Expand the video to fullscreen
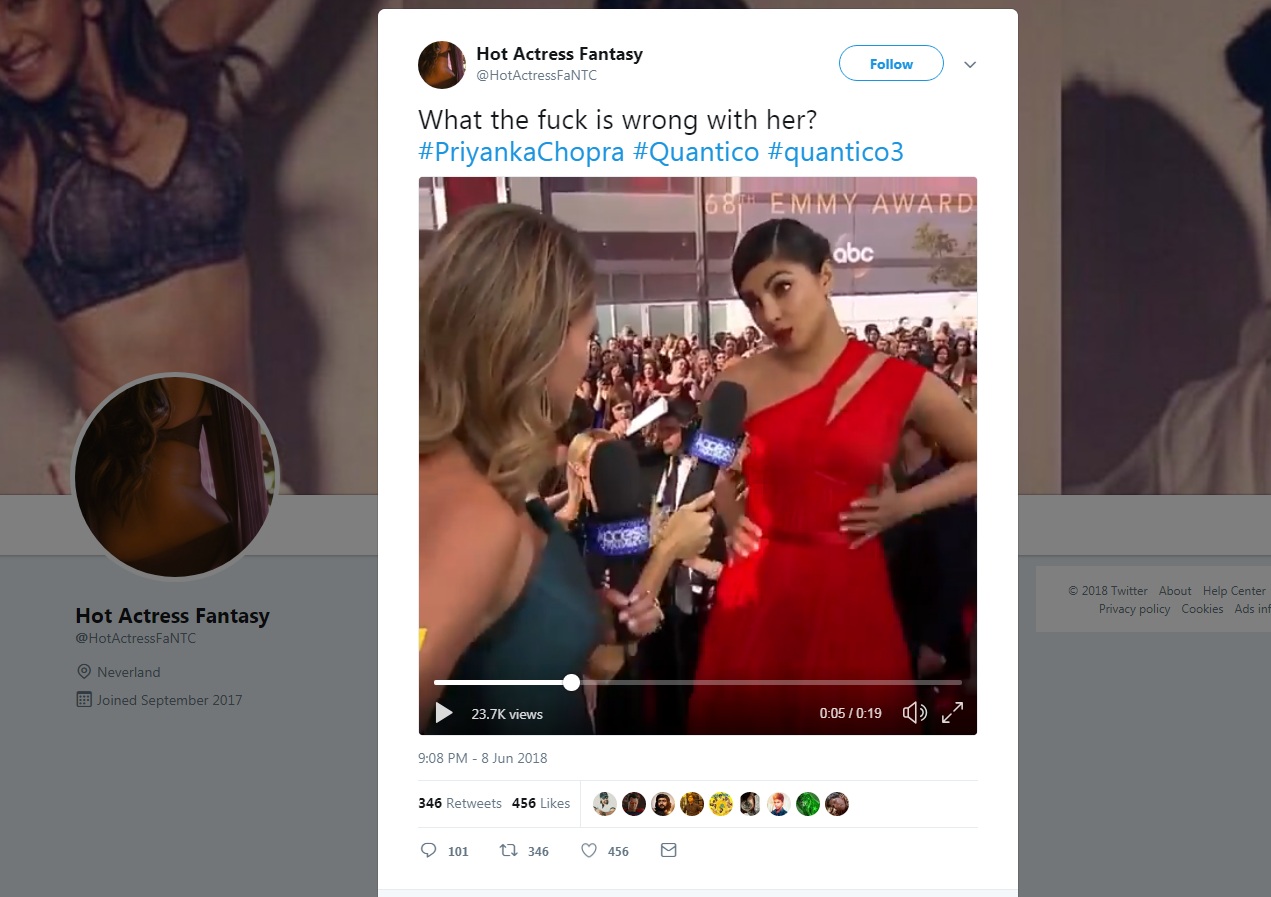This screenshot has width=1271, height=897. [952, 713]
